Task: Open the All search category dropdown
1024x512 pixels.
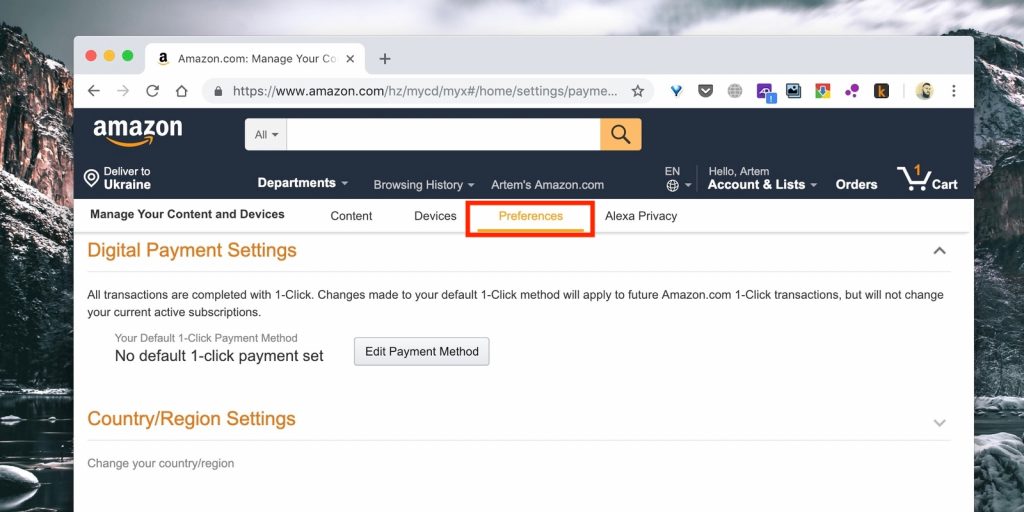Action: click(266, 134)
